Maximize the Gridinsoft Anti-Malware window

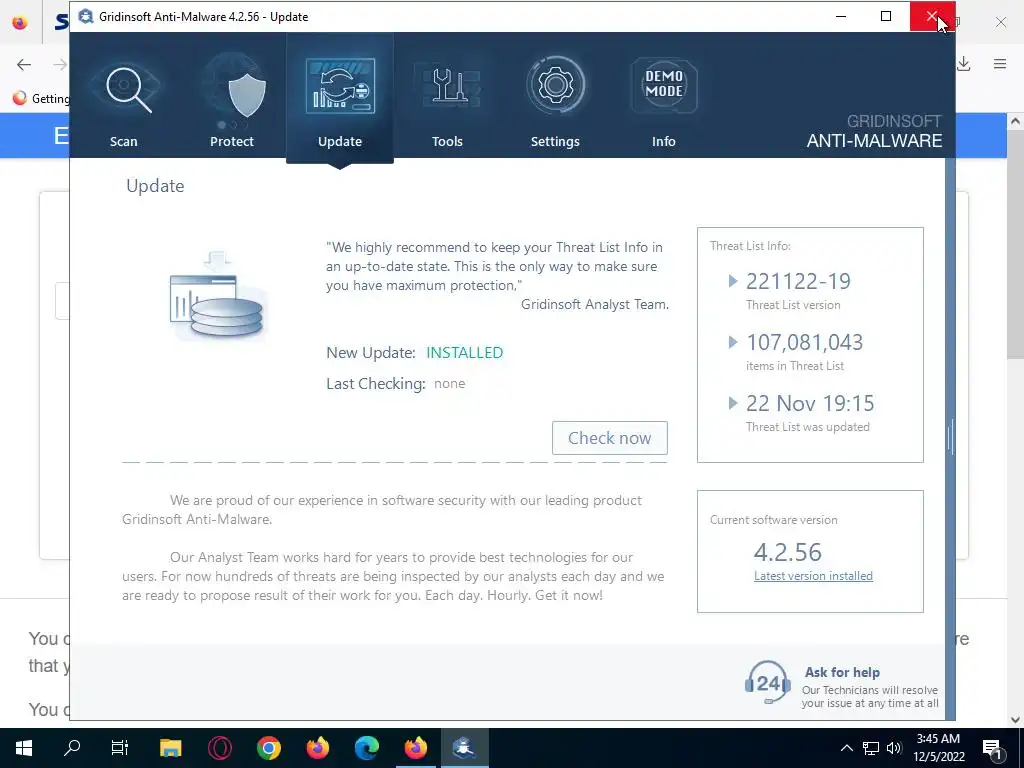(x=886, y=16)
